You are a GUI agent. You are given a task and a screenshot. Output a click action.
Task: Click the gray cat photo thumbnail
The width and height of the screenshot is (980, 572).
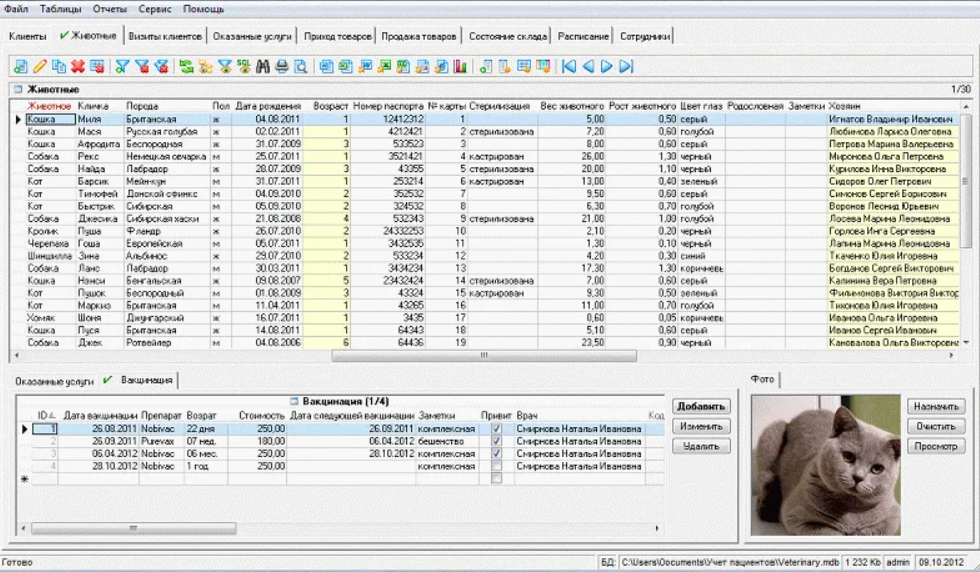click(x=826, y=464)
